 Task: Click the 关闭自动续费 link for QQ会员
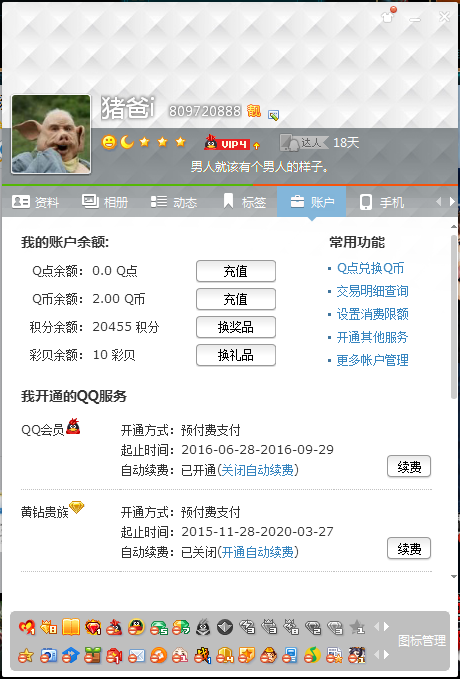258,470
